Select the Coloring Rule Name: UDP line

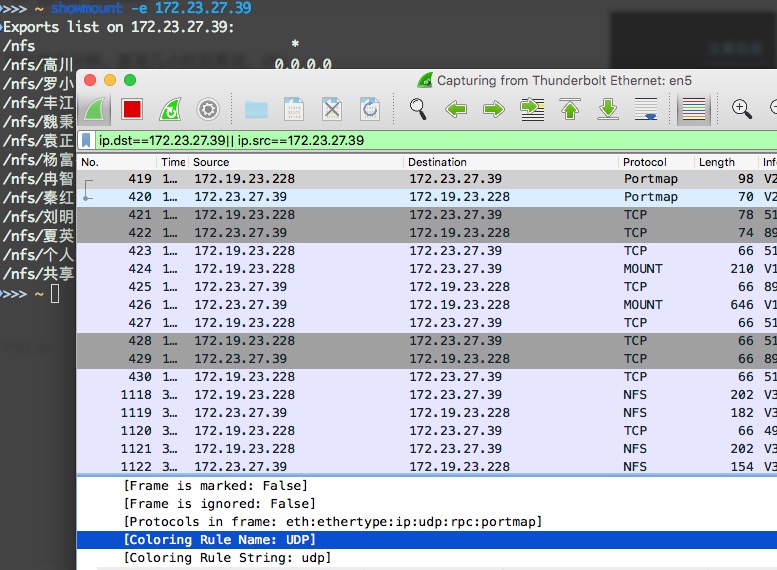coord(427,540)
